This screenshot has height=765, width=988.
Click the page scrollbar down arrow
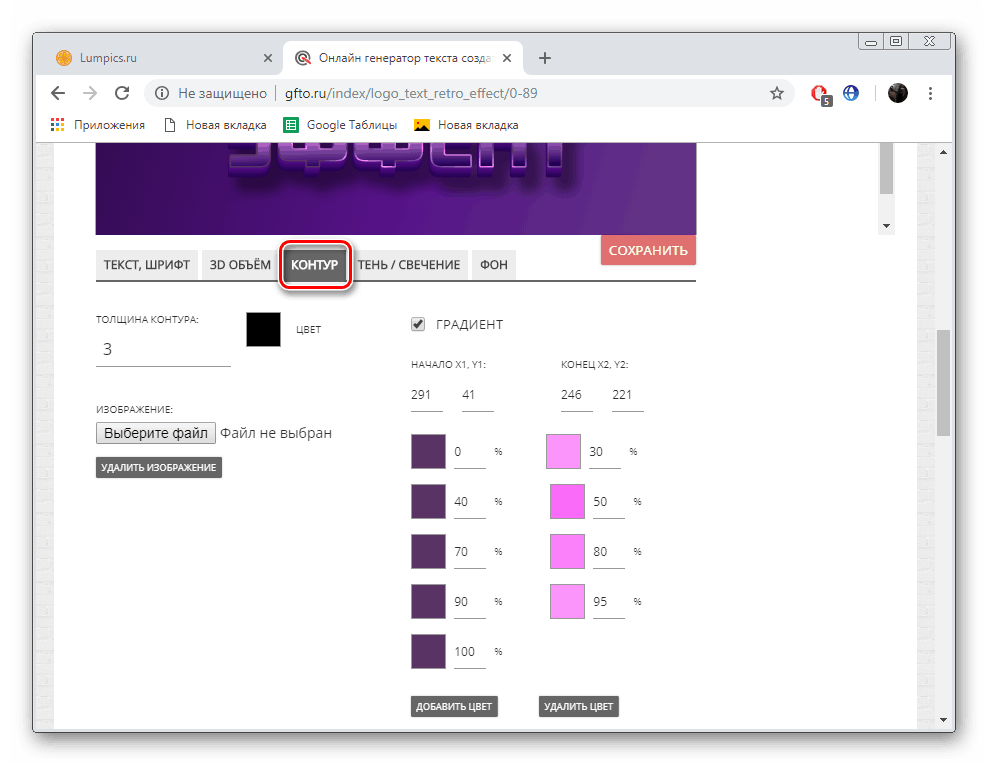pos(943,720)
